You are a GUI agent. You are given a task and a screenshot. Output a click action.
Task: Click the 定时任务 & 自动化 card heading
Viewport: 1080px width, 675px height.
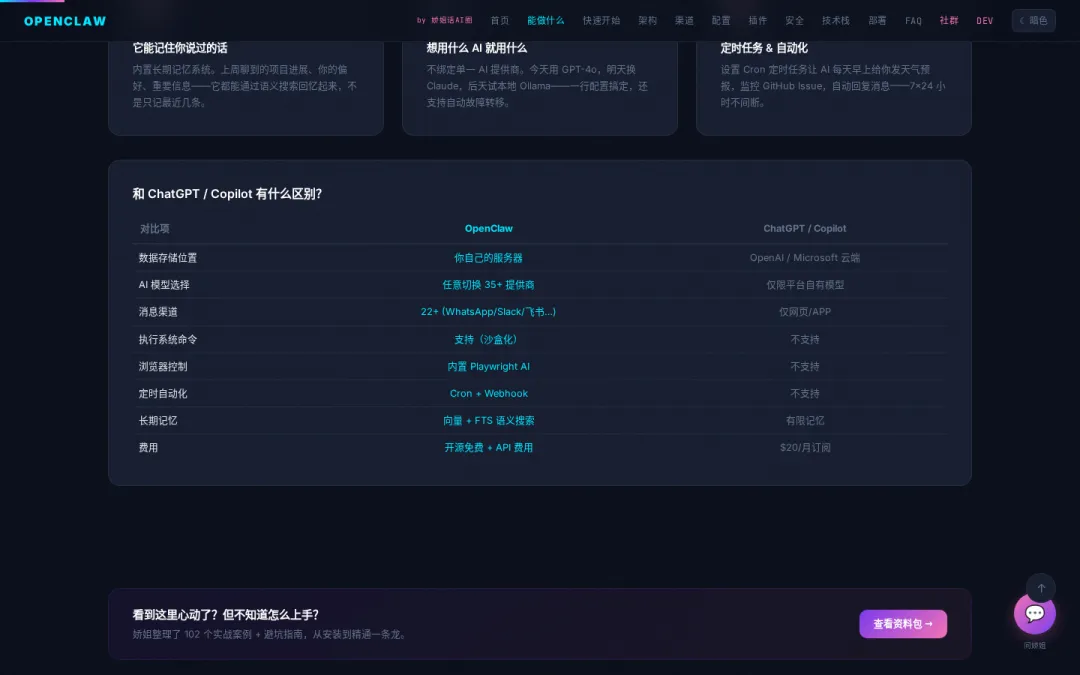click(764, 48)
